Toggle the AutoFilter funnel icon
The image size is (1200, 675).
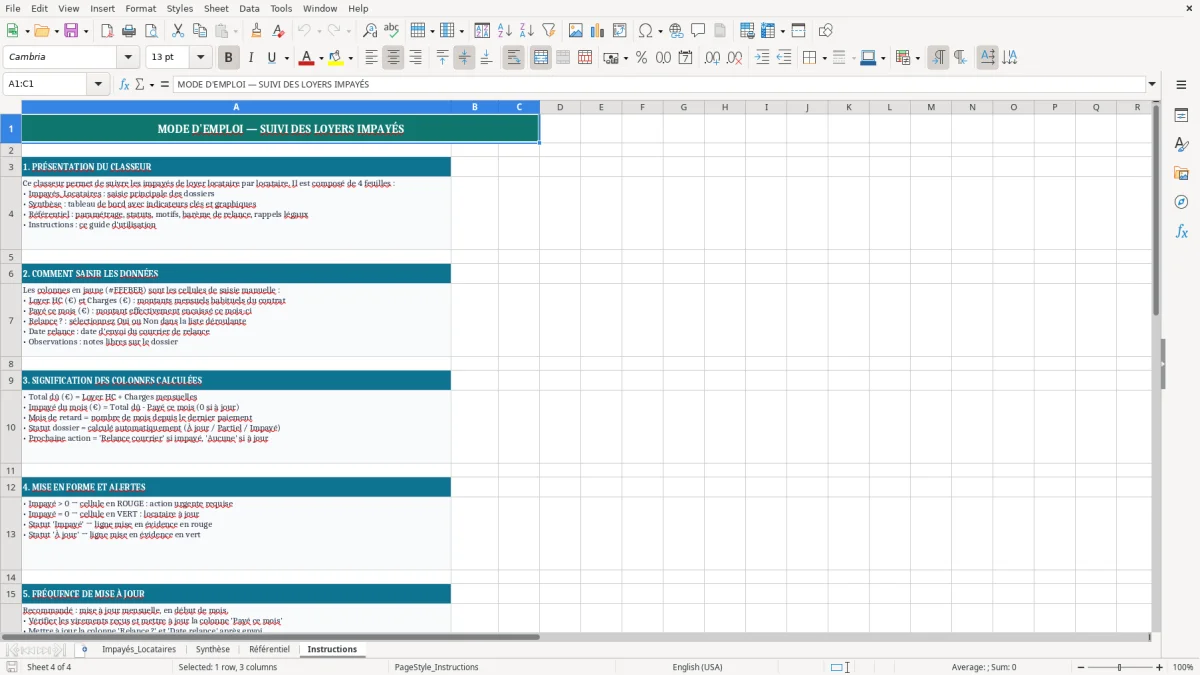point(549,31)
